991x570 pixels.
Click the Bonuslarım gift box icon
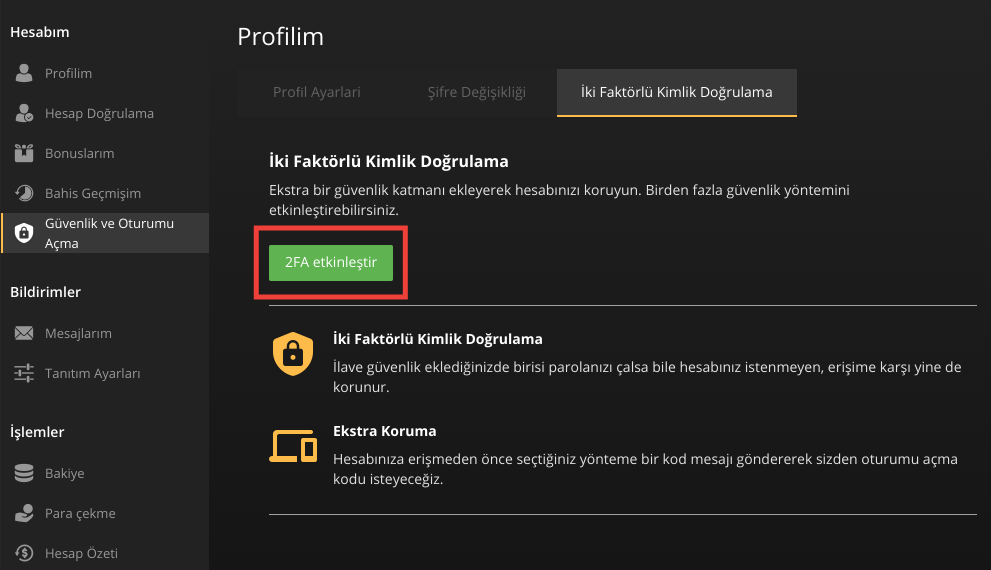click(x=25, y=154)
